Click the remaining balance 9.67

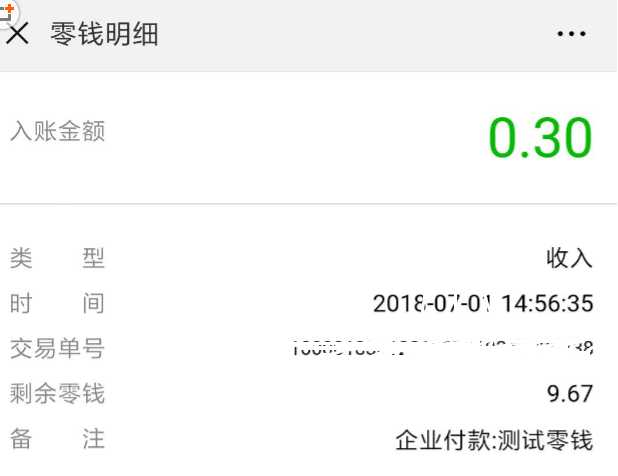coord(570,394)
